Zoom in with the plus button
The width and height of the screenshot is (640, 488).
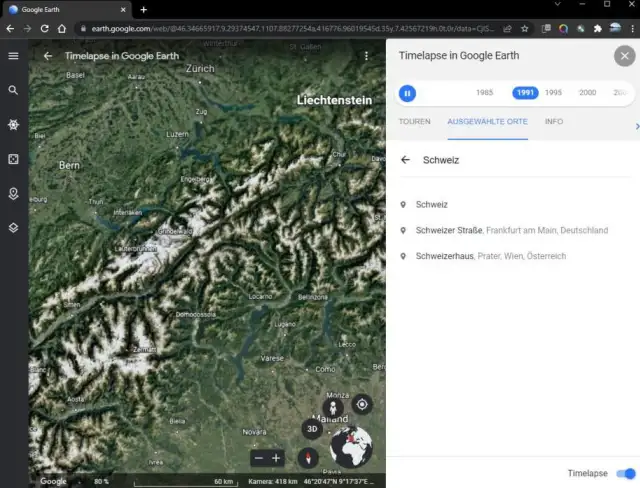(x=276, y=458)
